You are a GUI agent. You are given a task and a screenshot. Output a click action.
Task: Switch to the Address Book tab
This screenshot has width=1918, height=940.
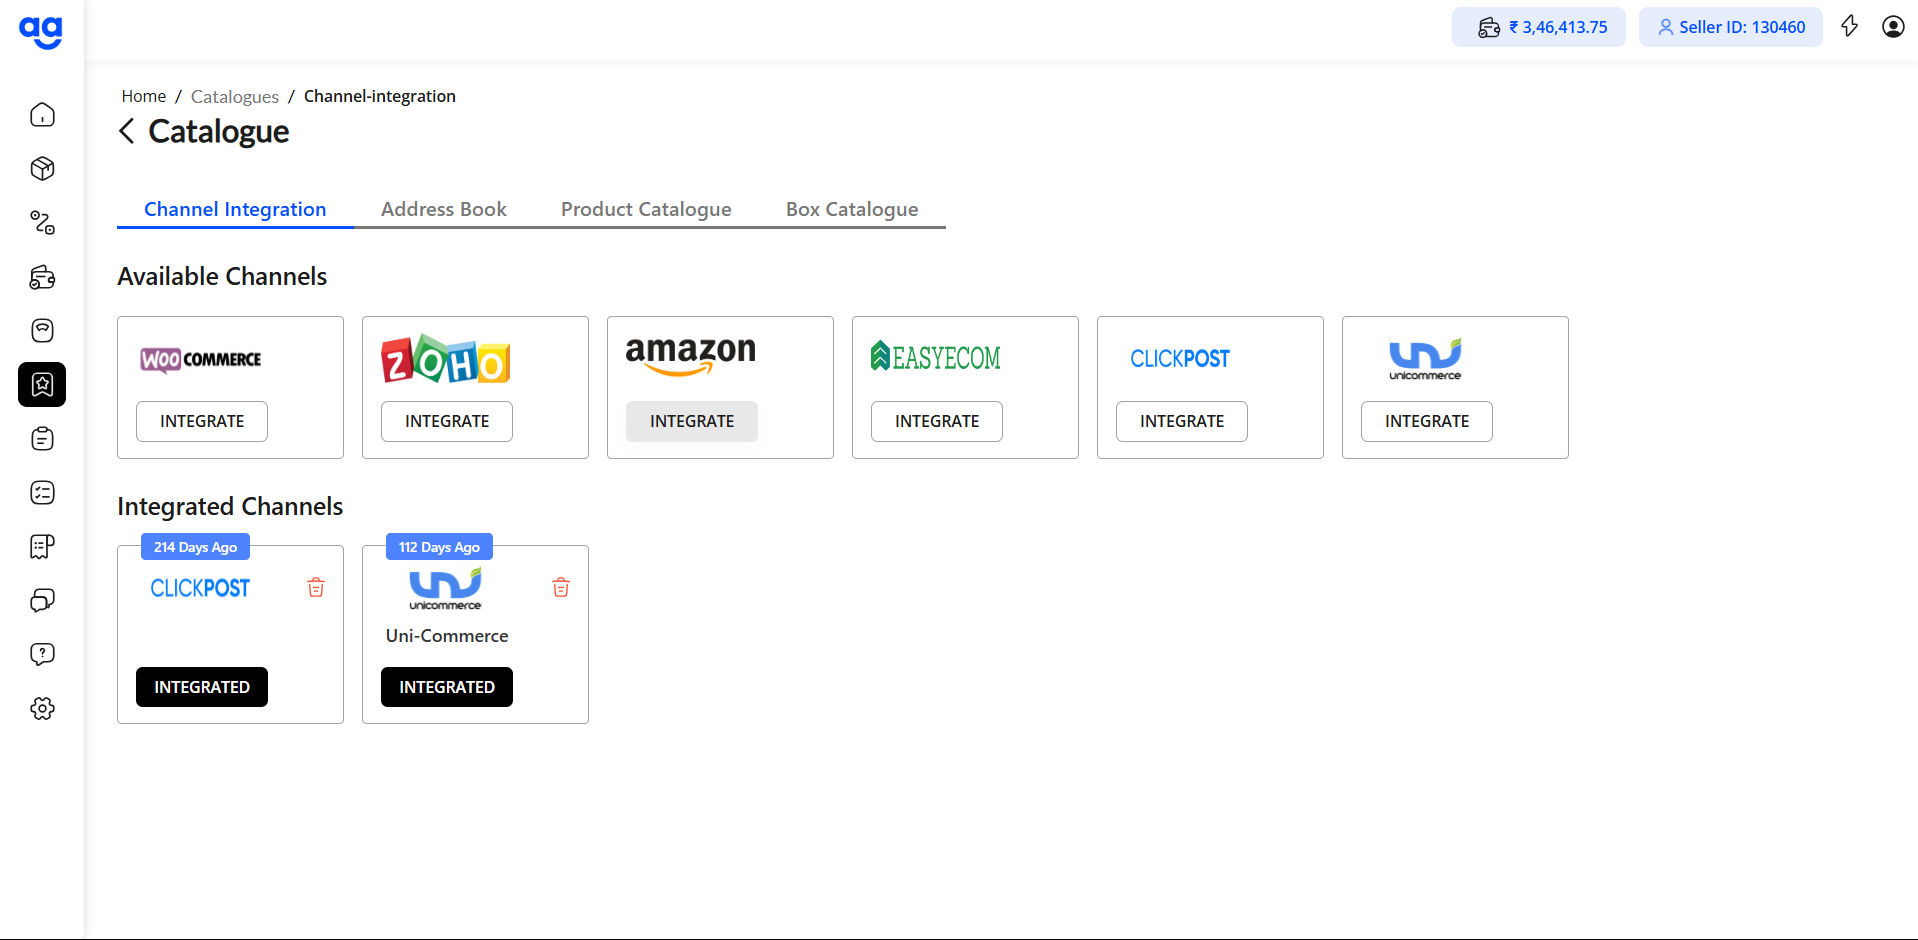point(443,209)
